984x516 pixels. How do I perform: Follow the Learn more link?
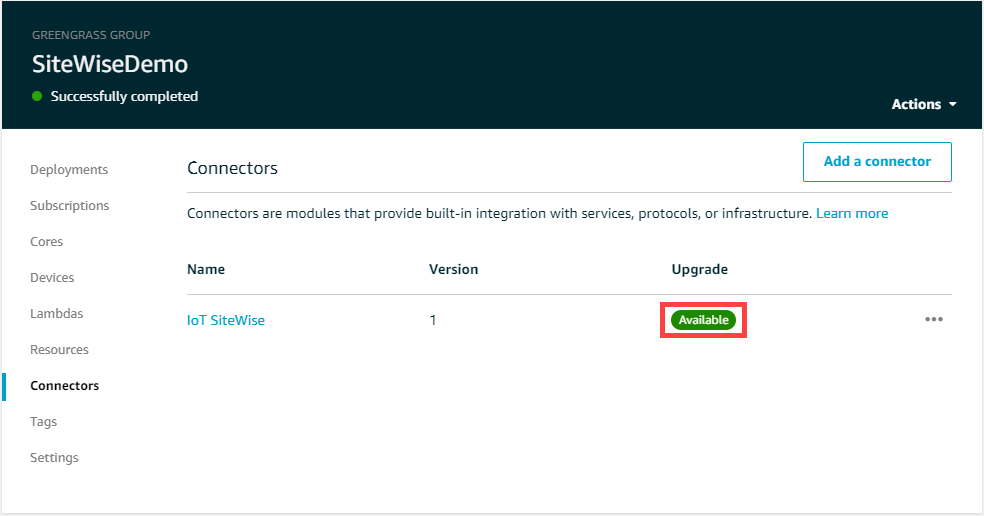[x=851, y=213]
